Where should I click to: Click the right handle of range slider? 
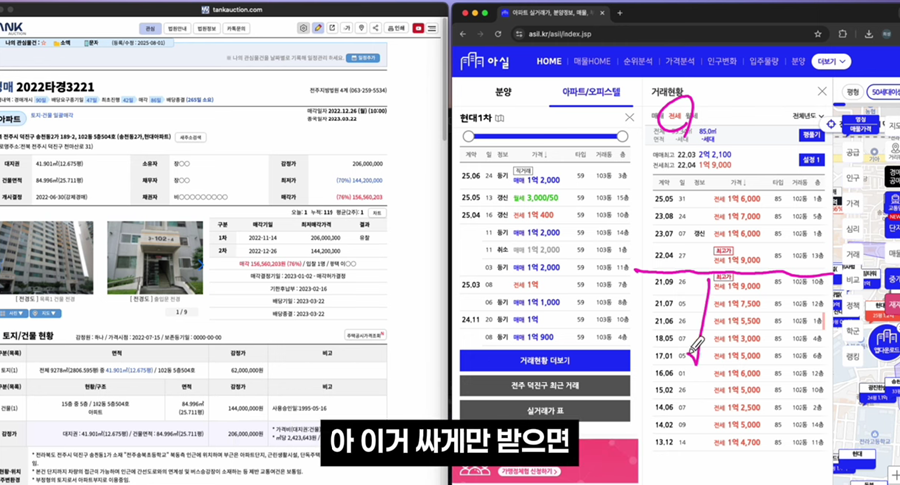[622, 136]
